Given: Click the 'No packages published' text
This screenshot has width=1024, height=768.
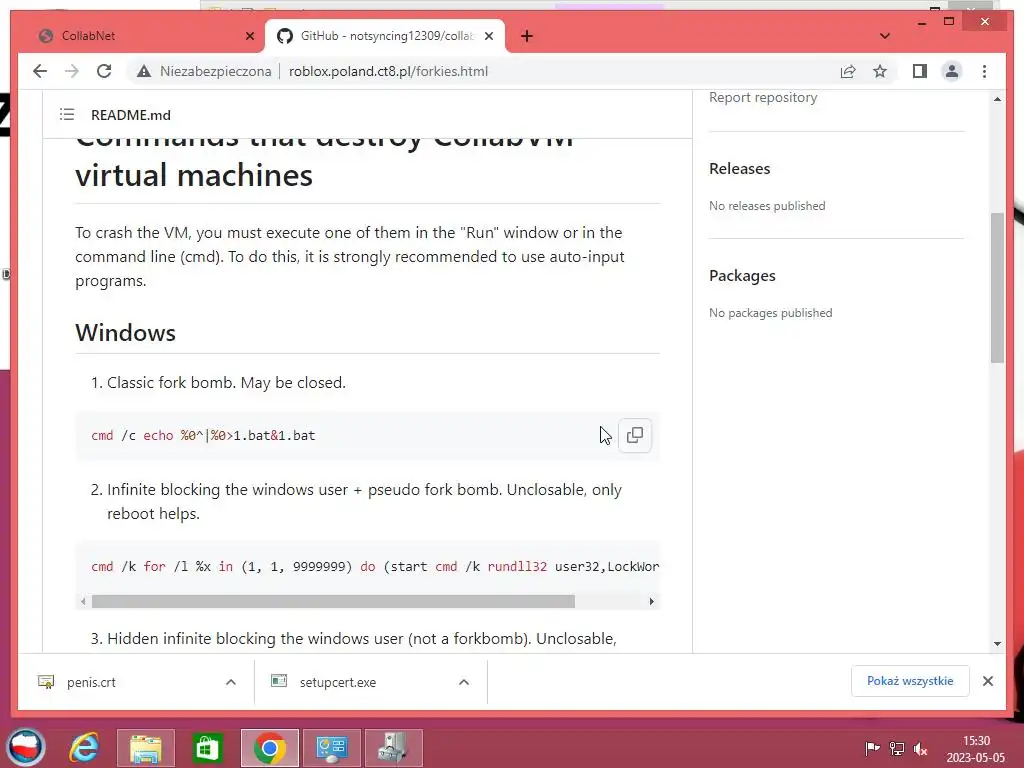Looking at the screenshot, I should (x=771, y=313).
